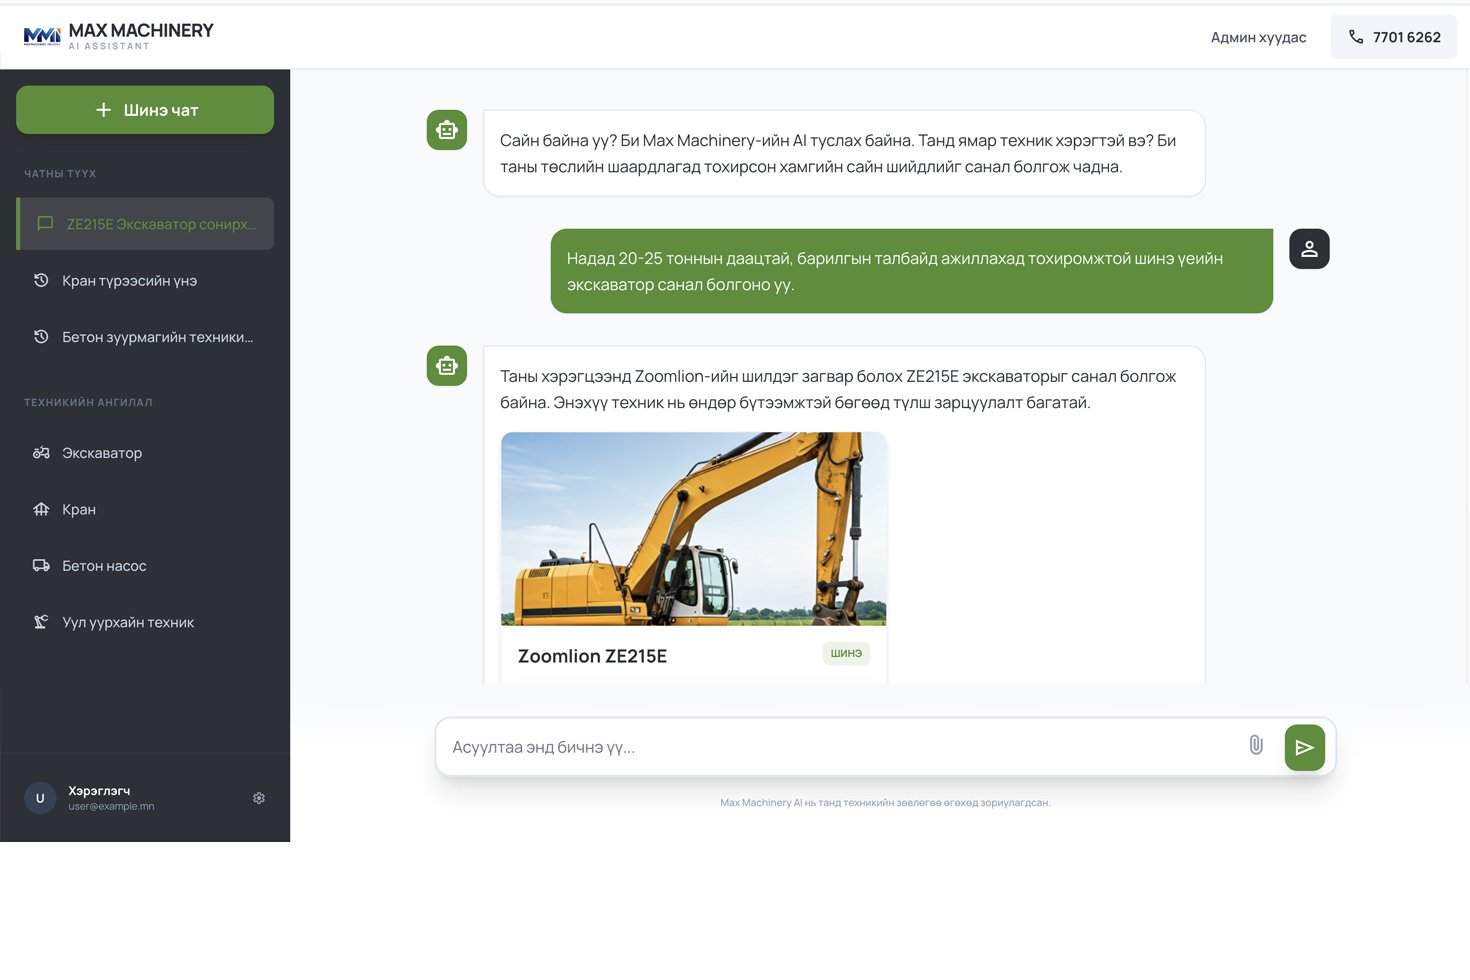Screen dimensions: 1470x980
Task: Click the bot greeting message bubble
Action: pyautogui.click(x=844, y=153)
